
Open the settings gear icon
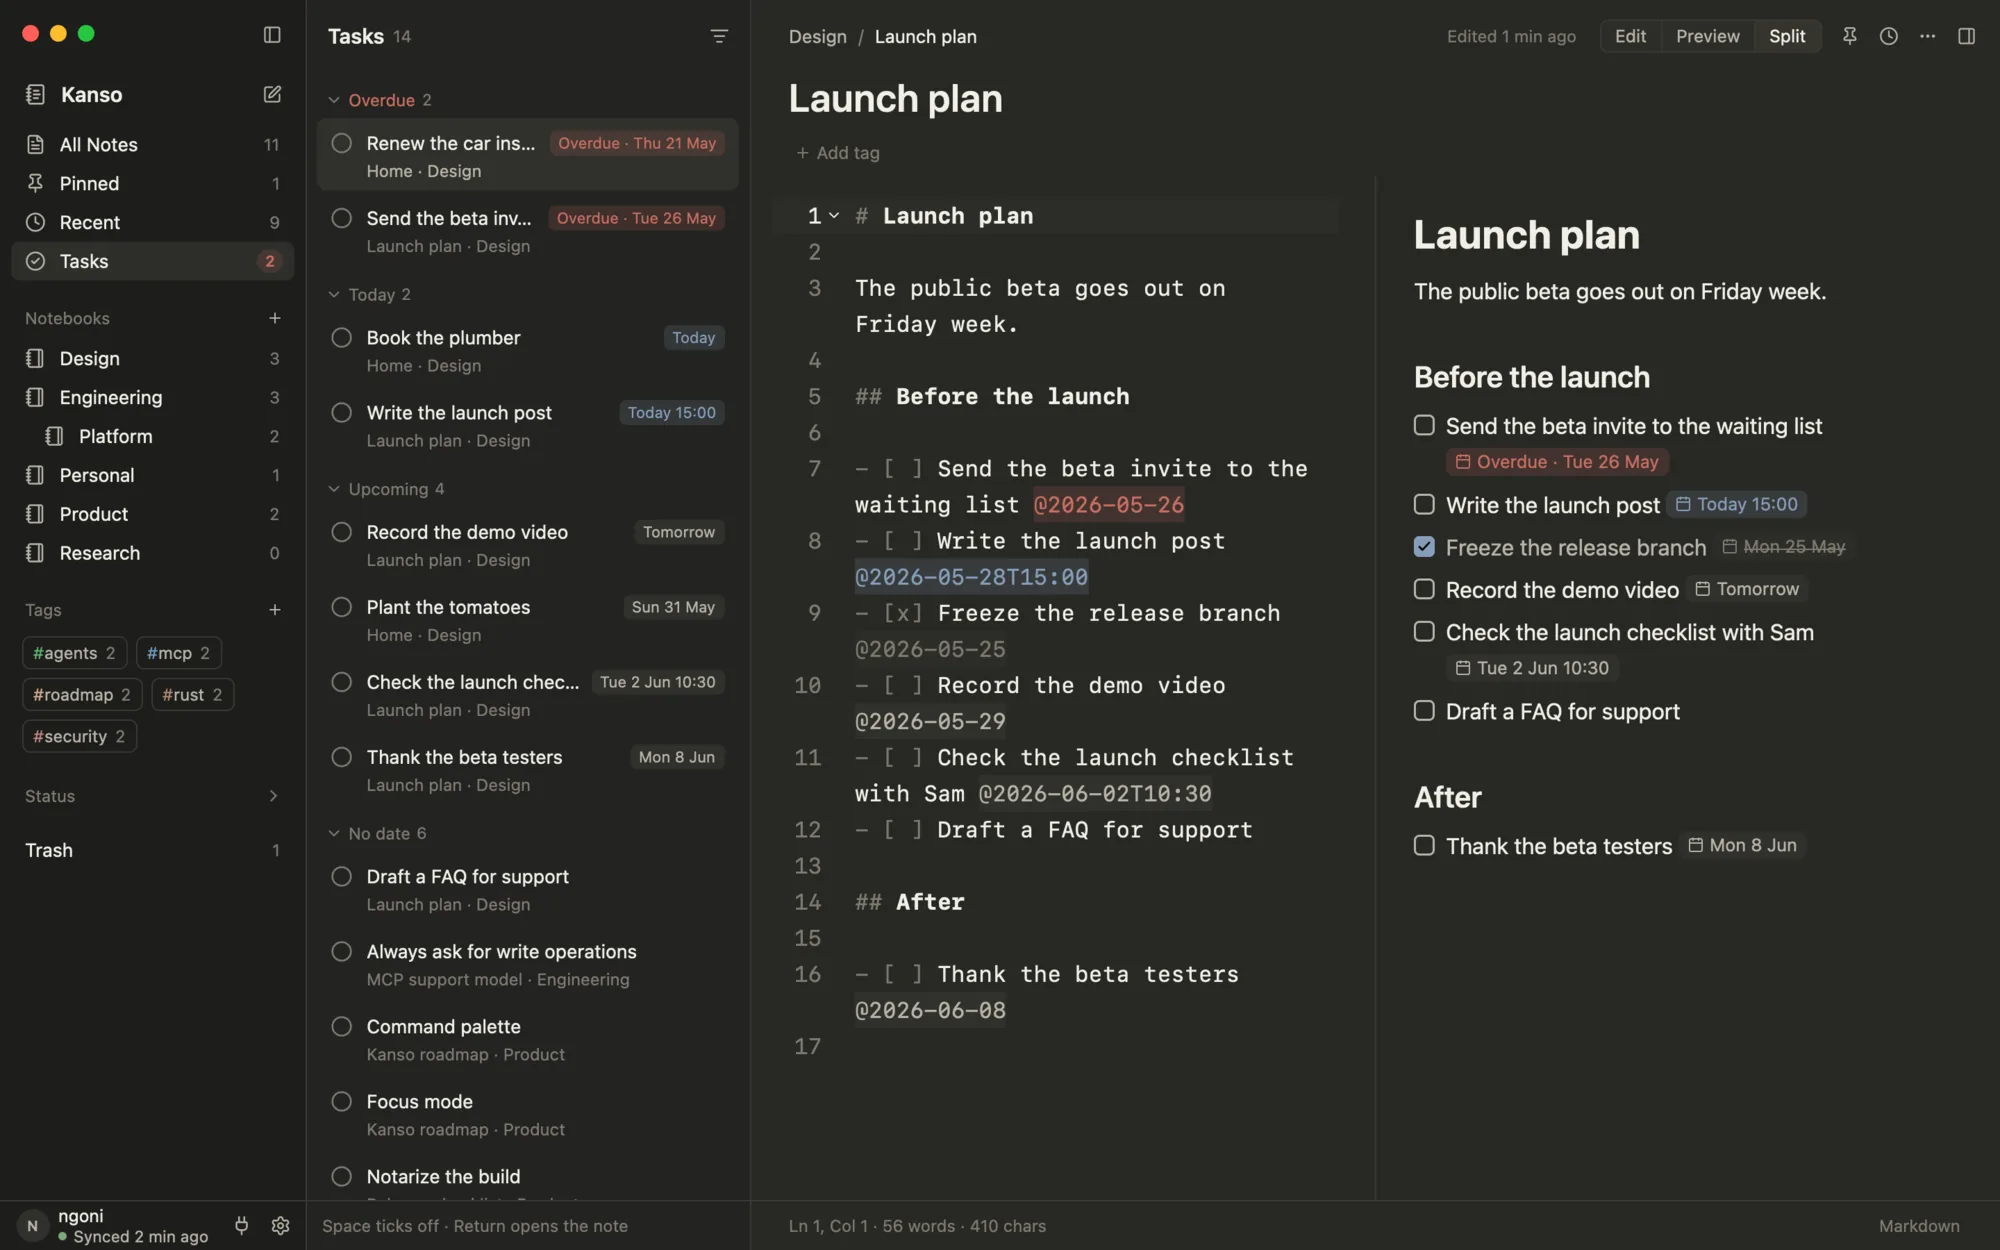(x=280, y=1226)
